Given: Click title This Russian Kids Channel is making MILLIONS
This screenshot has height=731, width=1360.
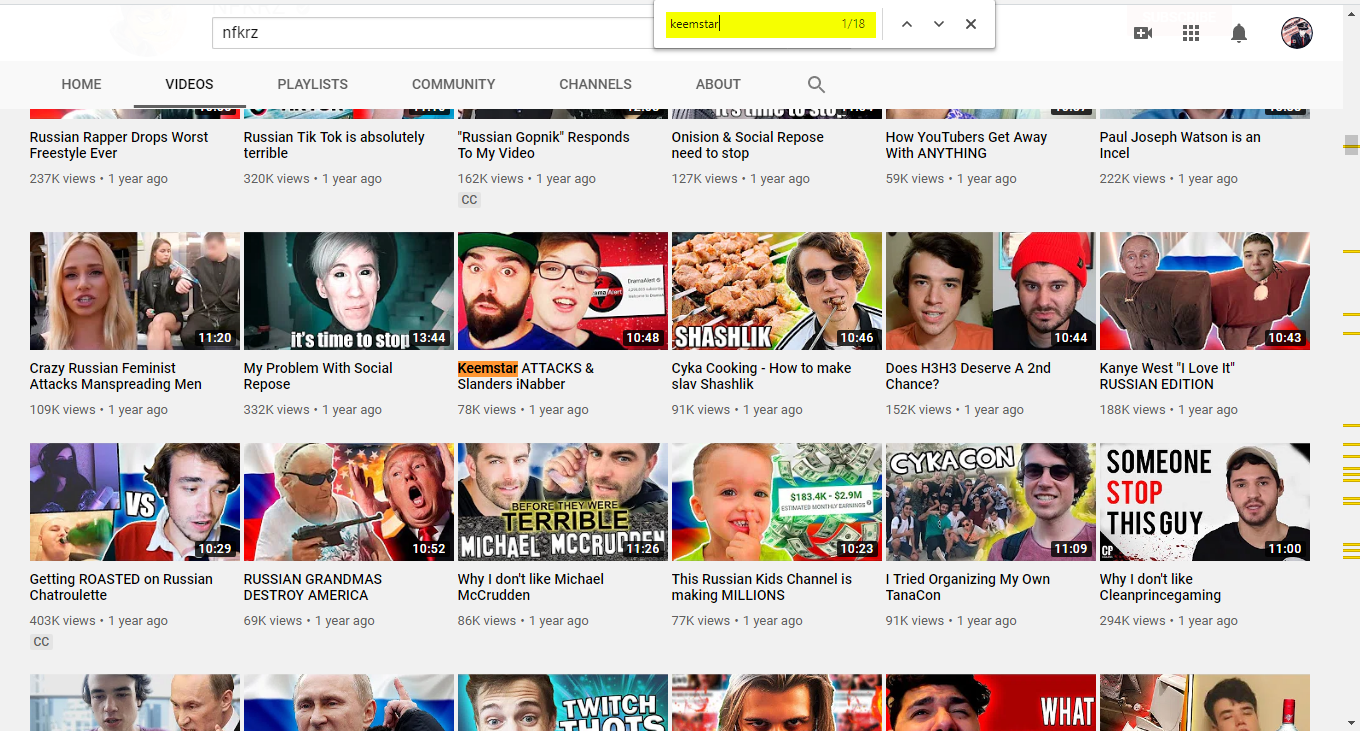Looking at the screenshot, I should (762, 587).
